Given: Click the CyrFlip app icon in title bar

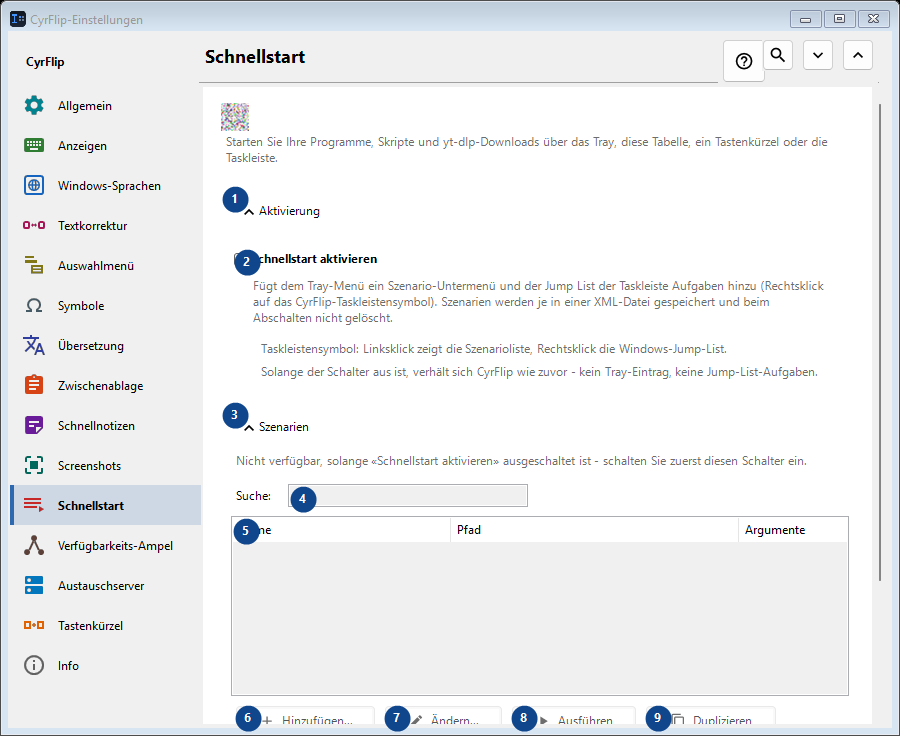Looking at the screenshot, I should point(18,19).
